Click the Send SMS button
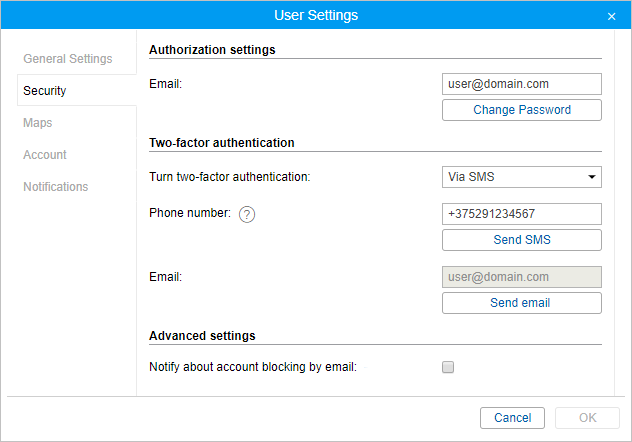Screen dimensions: 632x442 [521, 240]
